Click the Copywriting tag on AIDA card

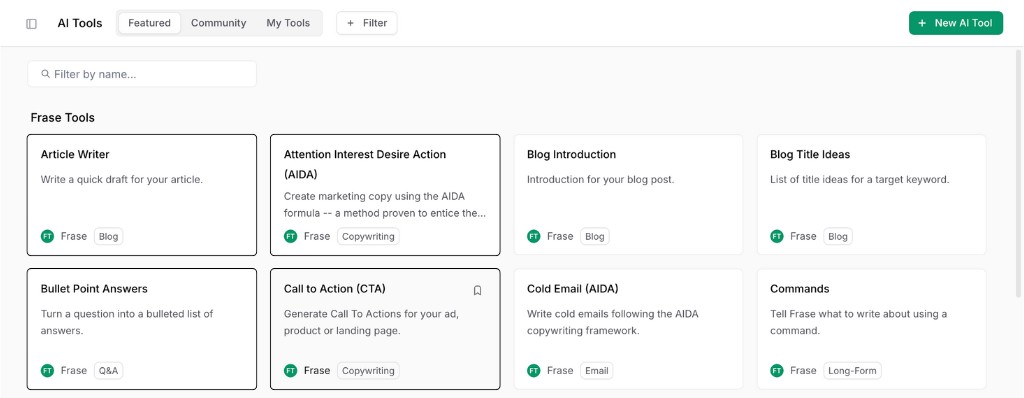click(x=368, y=237)
